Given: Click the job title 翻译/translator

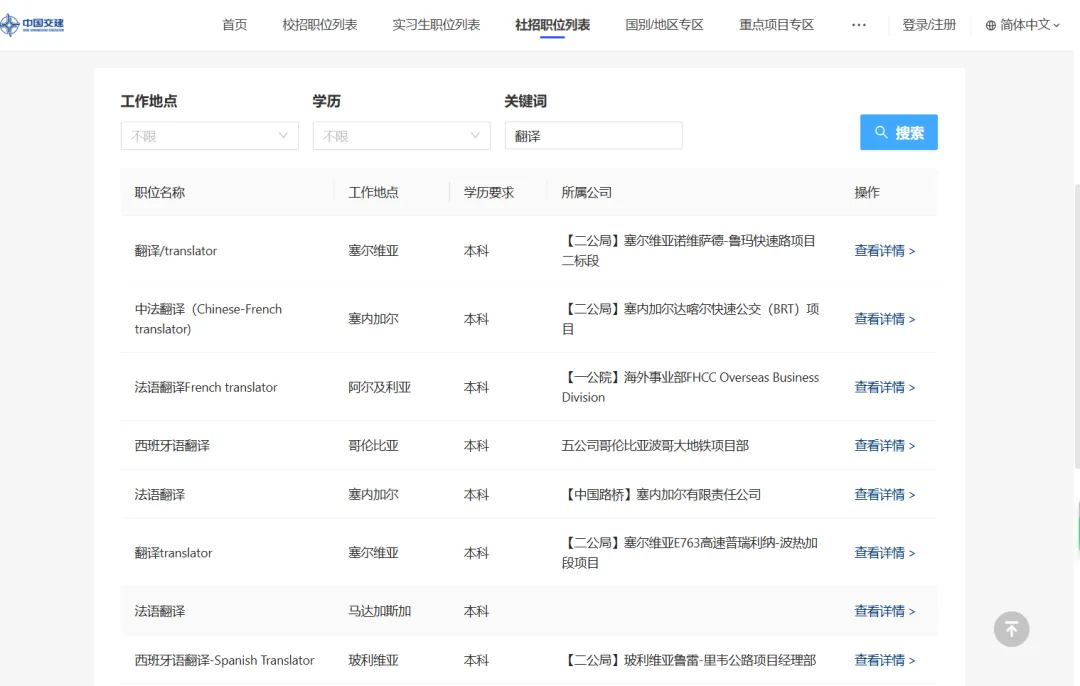Looking at the screenshot, I should click(176, 251).
